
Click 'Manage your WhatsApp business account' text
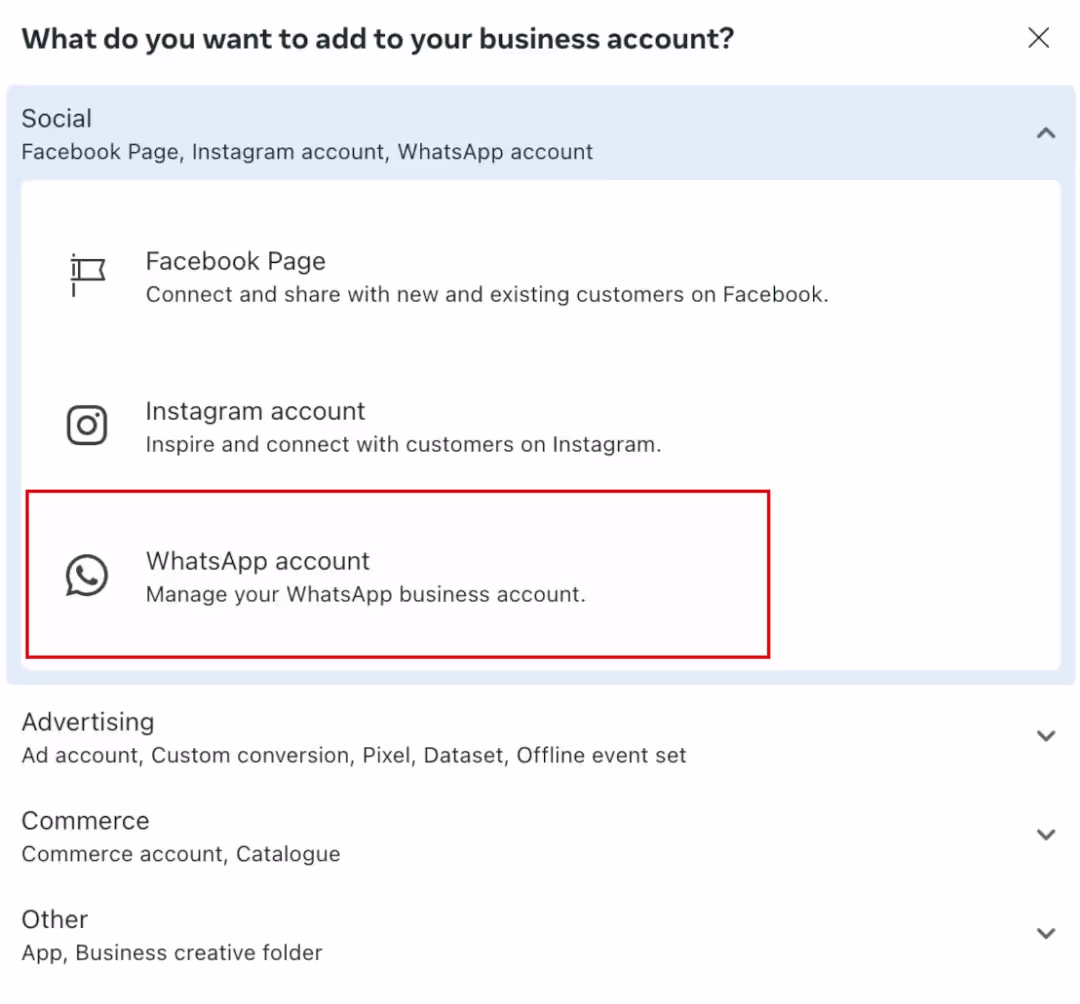pyautogui.click(x=366, y=594)
